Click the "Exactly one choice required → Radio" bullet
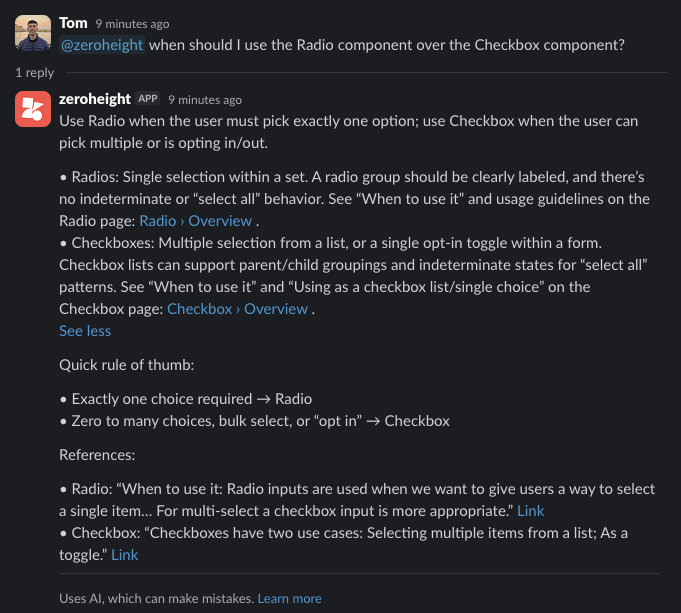The image size is (681, 613). coord(185,399)
